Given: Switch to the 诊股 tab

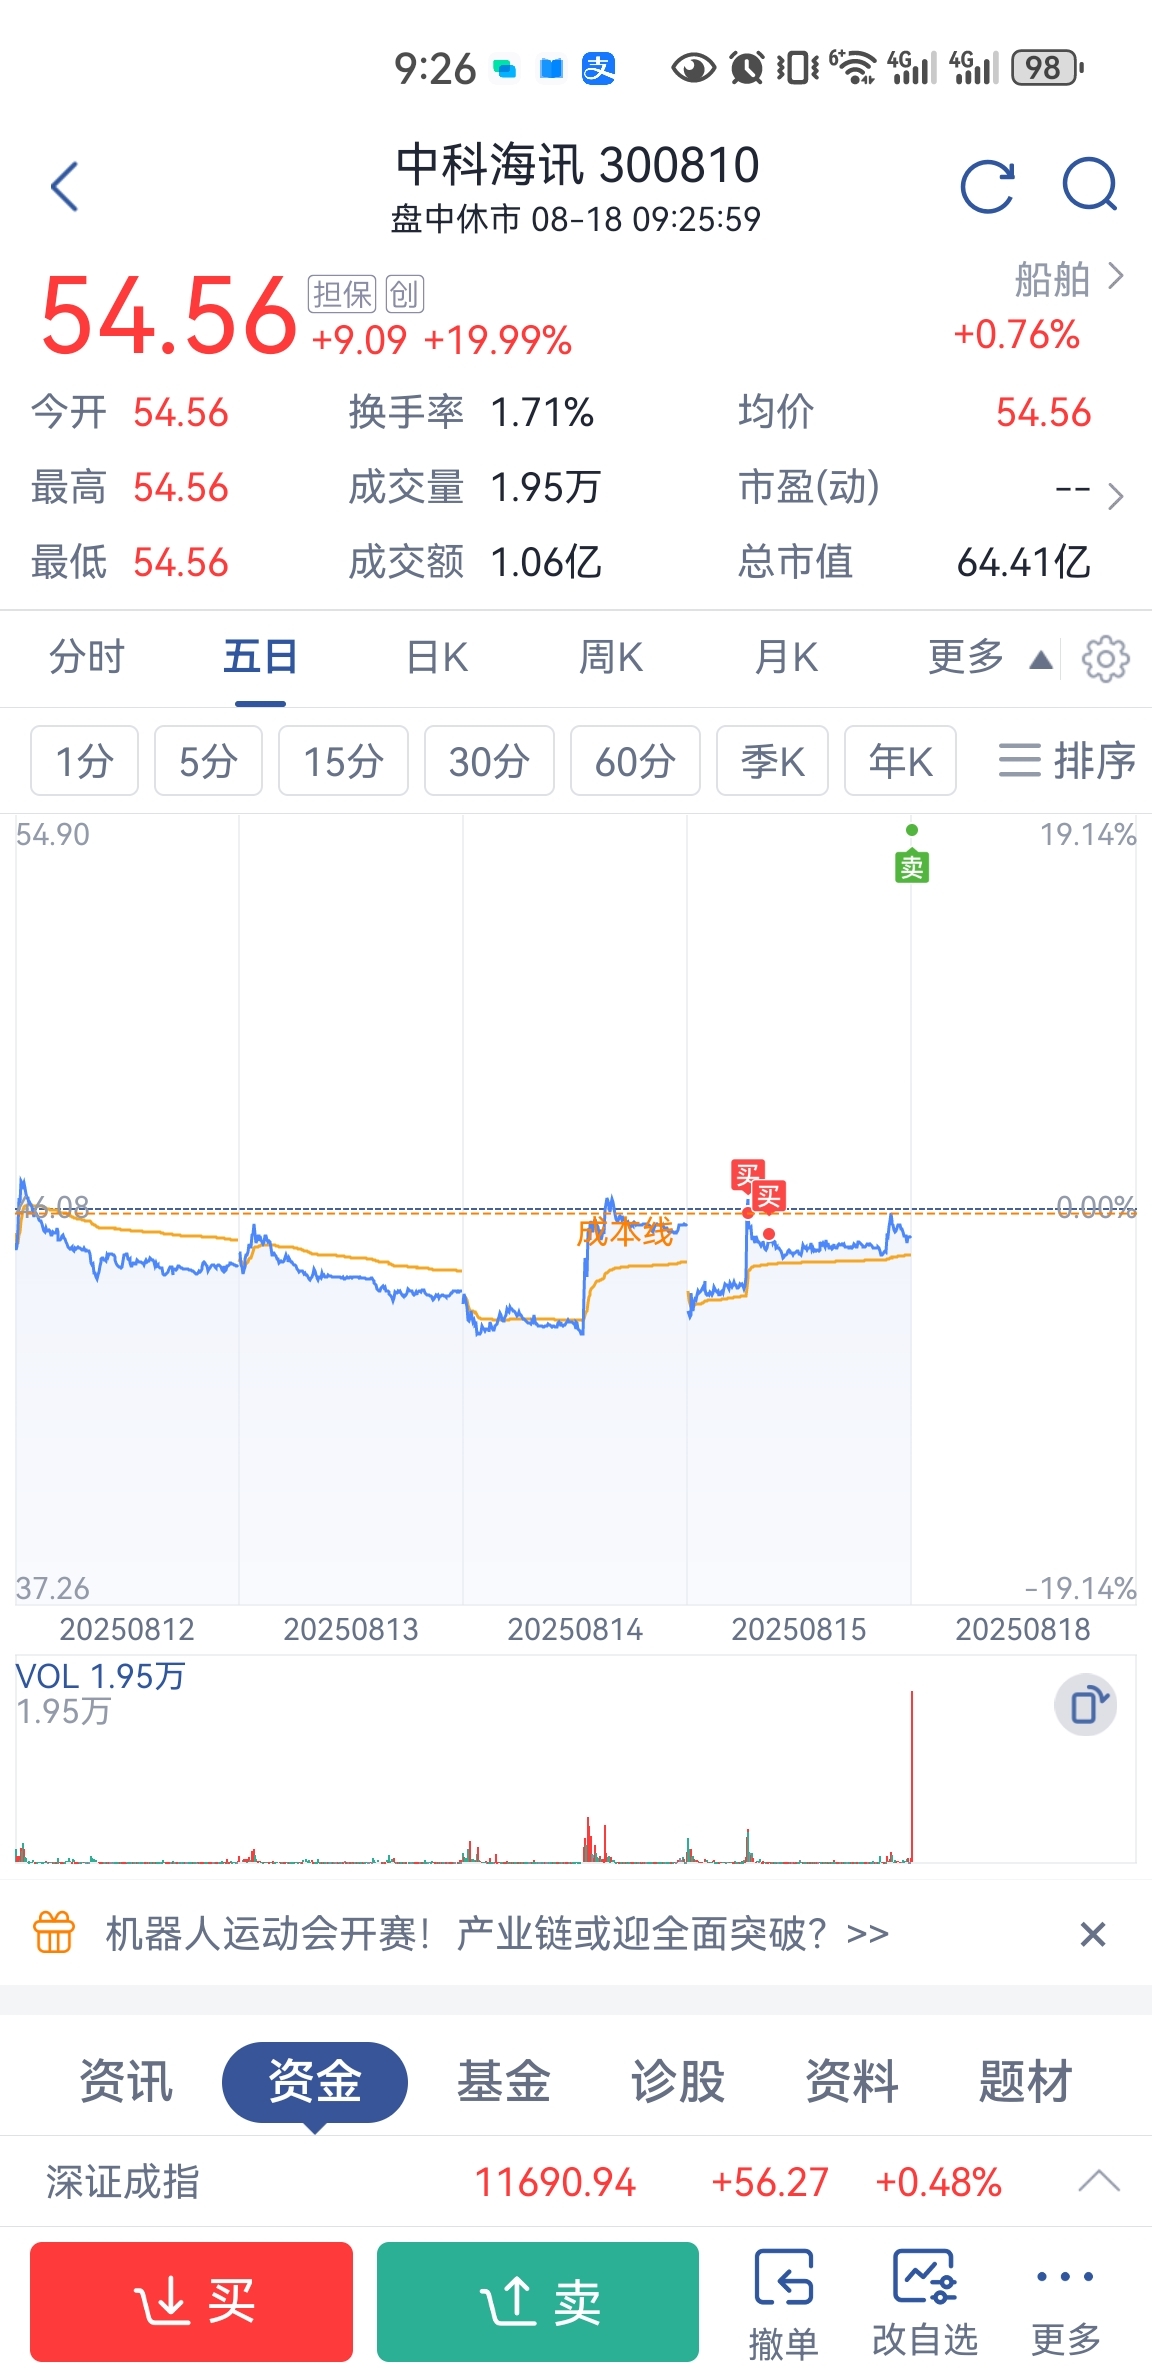Looking at the screenshot, I should coord(677,2082).
